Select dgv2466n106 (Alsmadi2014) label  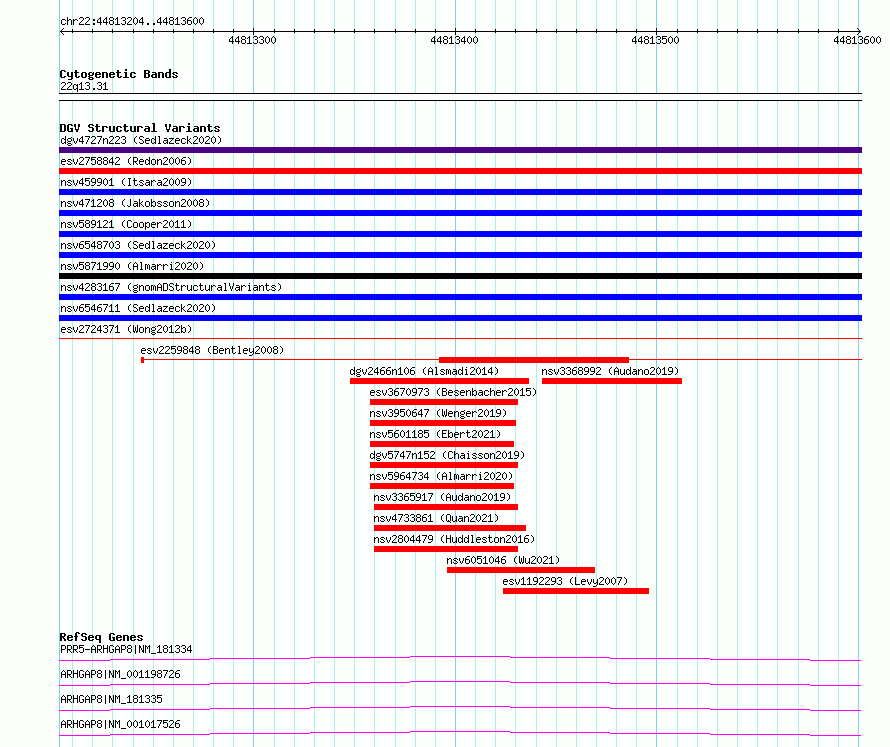pyautogui.click(x=424, y=371)
